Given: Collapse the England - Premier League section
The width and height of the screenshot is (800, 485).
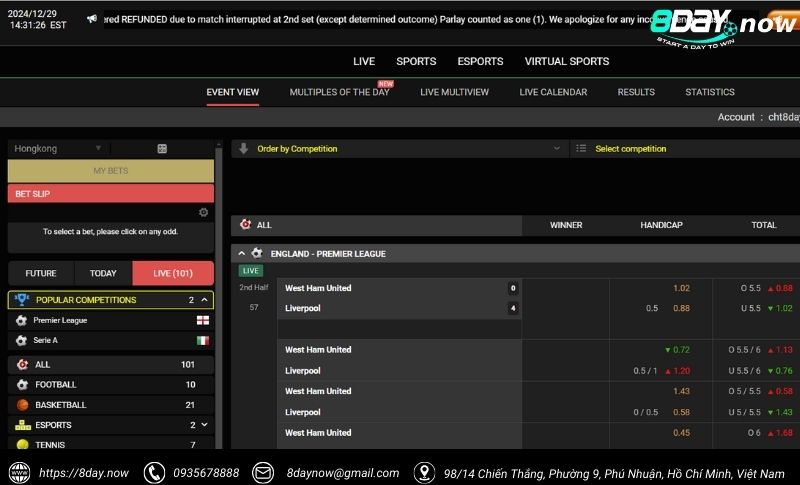Looking at the screenshot, I should pos(241,254).
